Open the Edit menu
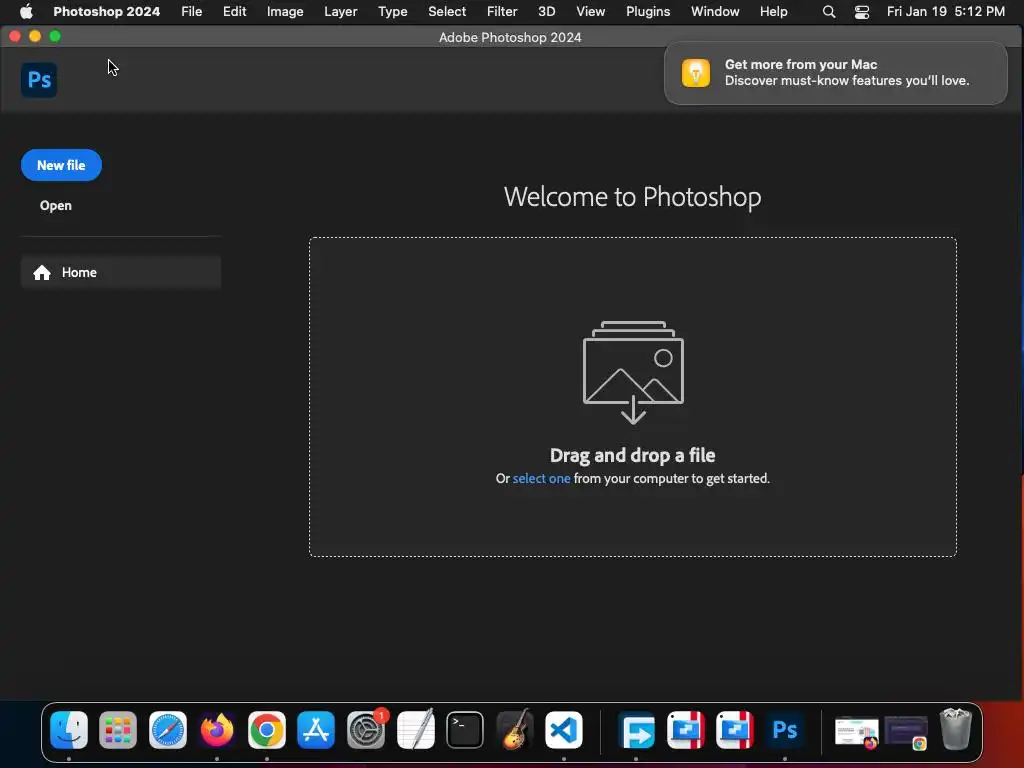Screen dimensions: 1024x768 point(234,12)
